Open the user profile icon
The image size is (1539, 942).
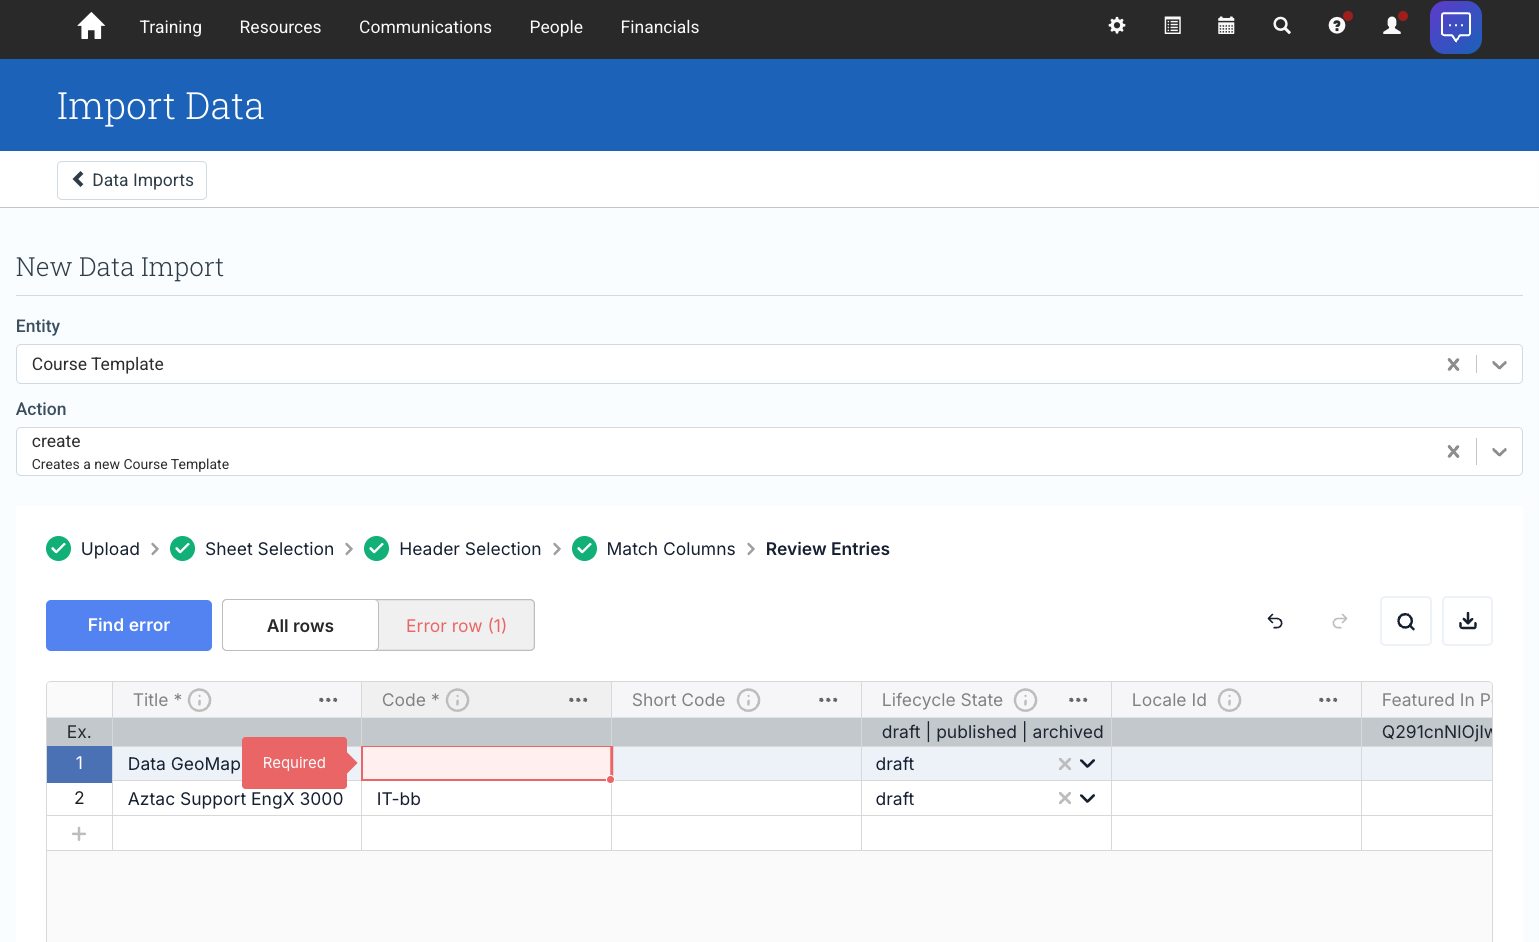(1392, 26)
